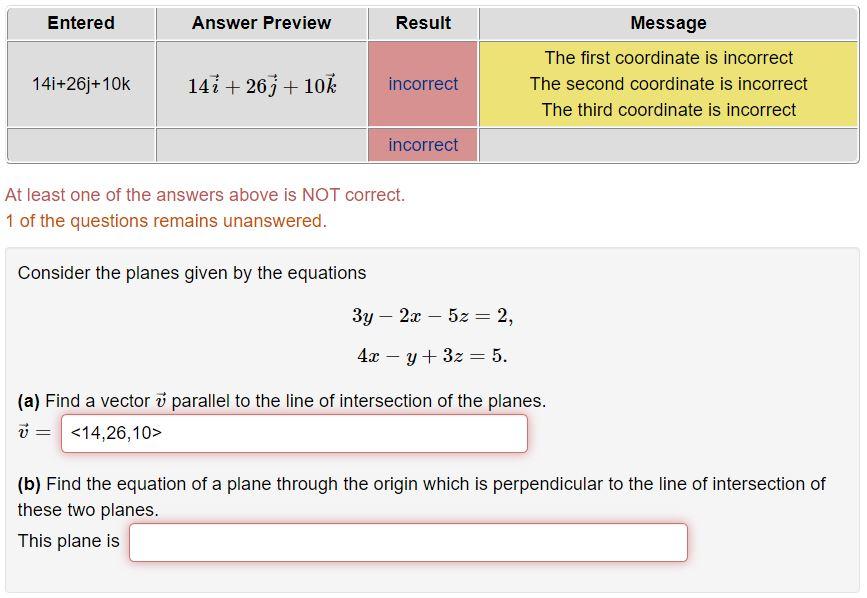Click the equation 3y−2x−5z=2
The height and width of the screenshot is (598, 867).
coord(432,314)
